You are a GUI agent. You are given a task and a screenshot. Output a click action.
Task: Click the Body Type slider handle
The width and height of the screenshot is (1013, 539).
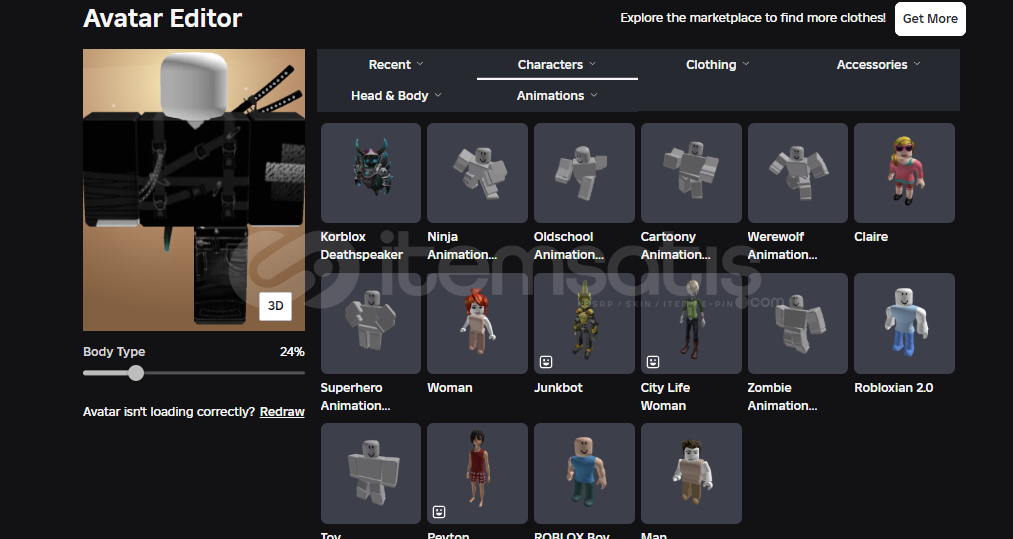click(x=136, y=373)
